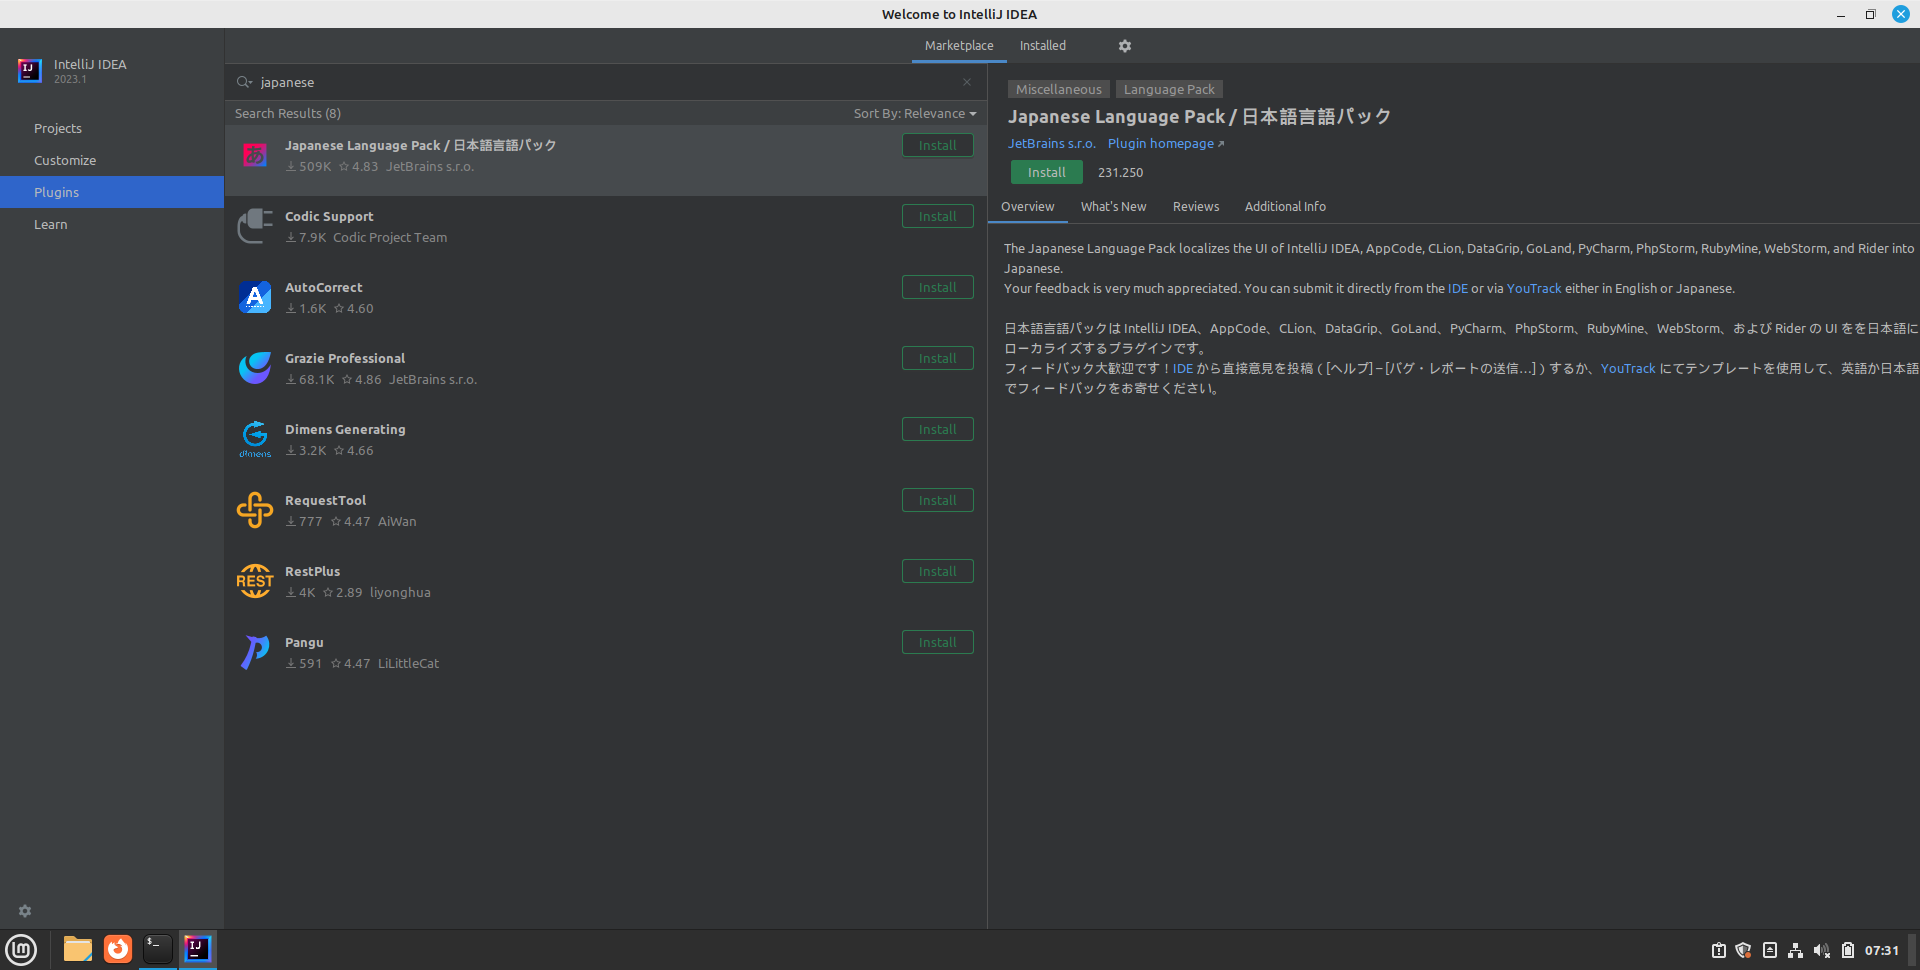Open the YouTrack feedback link
This screenshot has height=970, width=1920.
1534,288
